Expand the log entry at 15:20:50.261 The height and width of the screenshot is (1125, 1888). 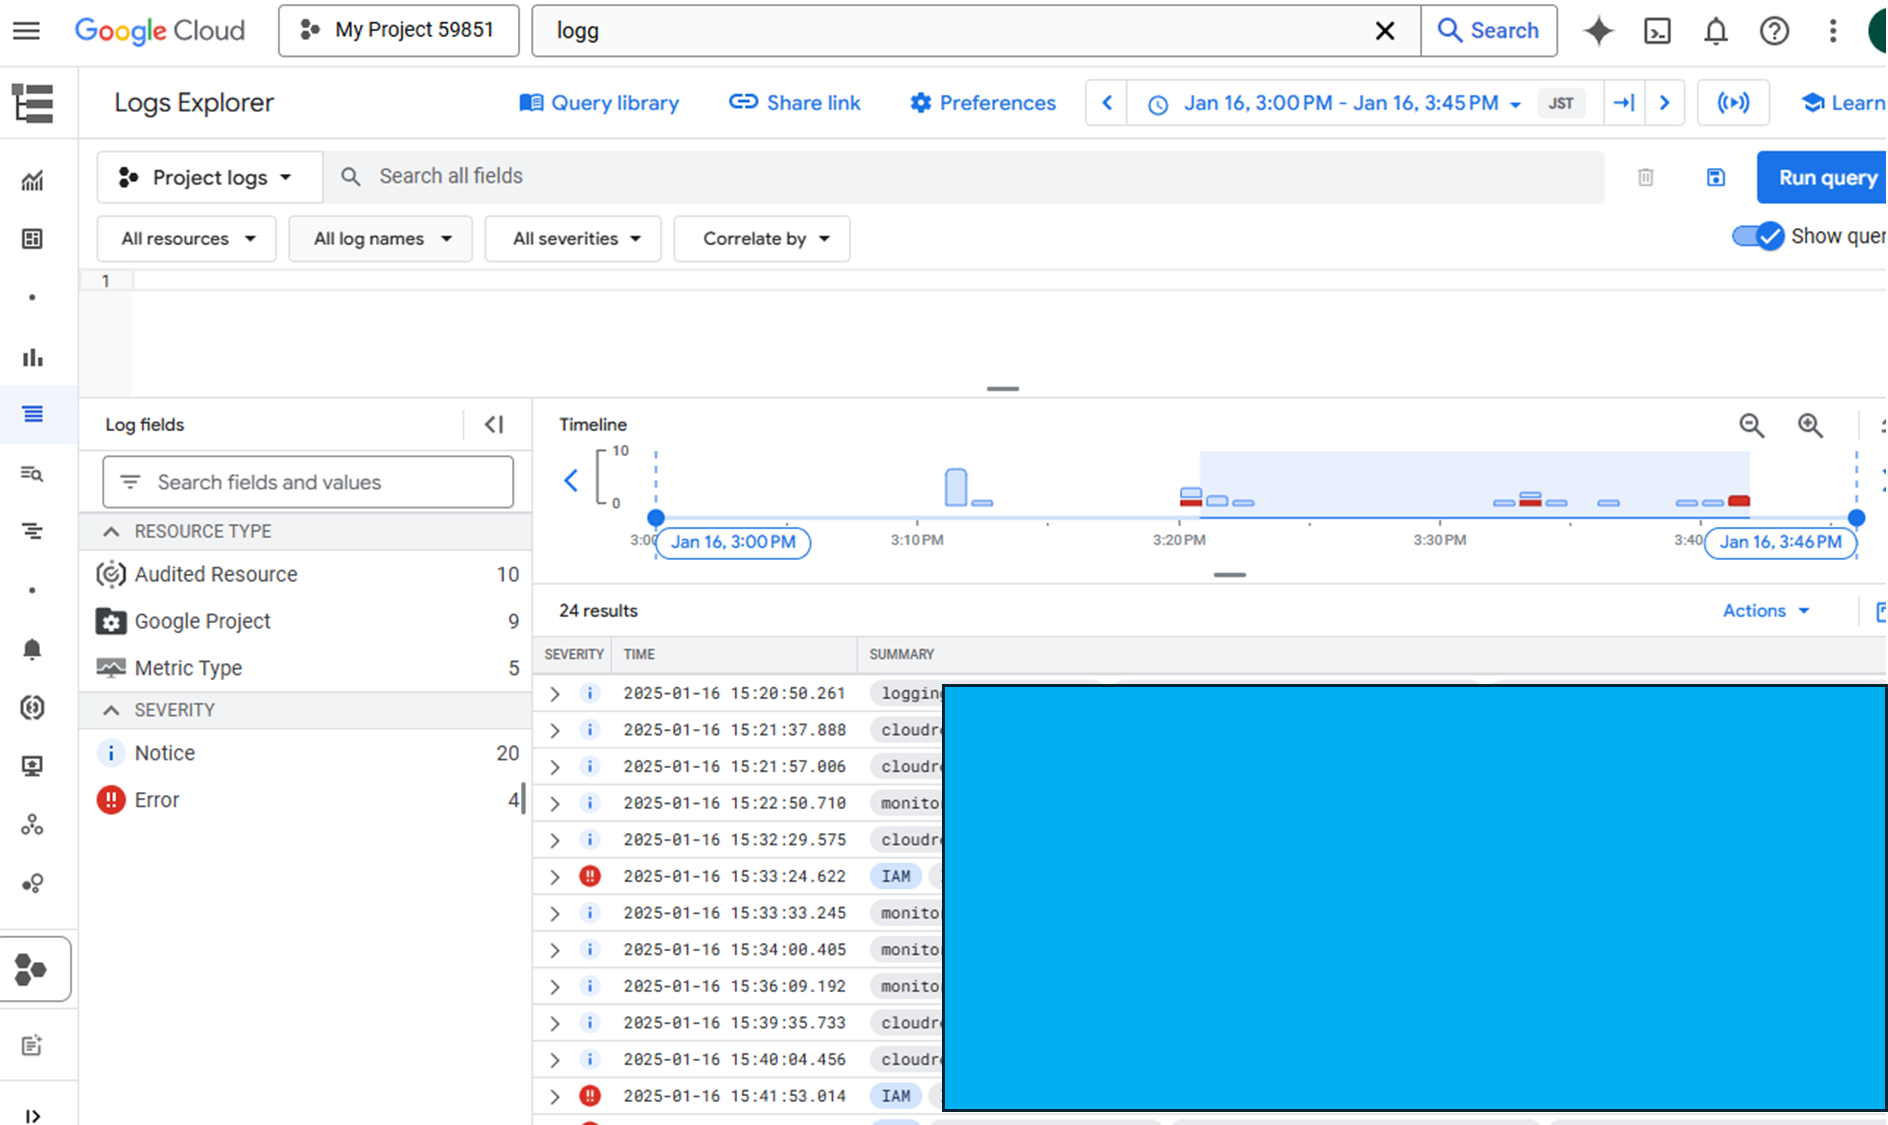tap(555, 693)
